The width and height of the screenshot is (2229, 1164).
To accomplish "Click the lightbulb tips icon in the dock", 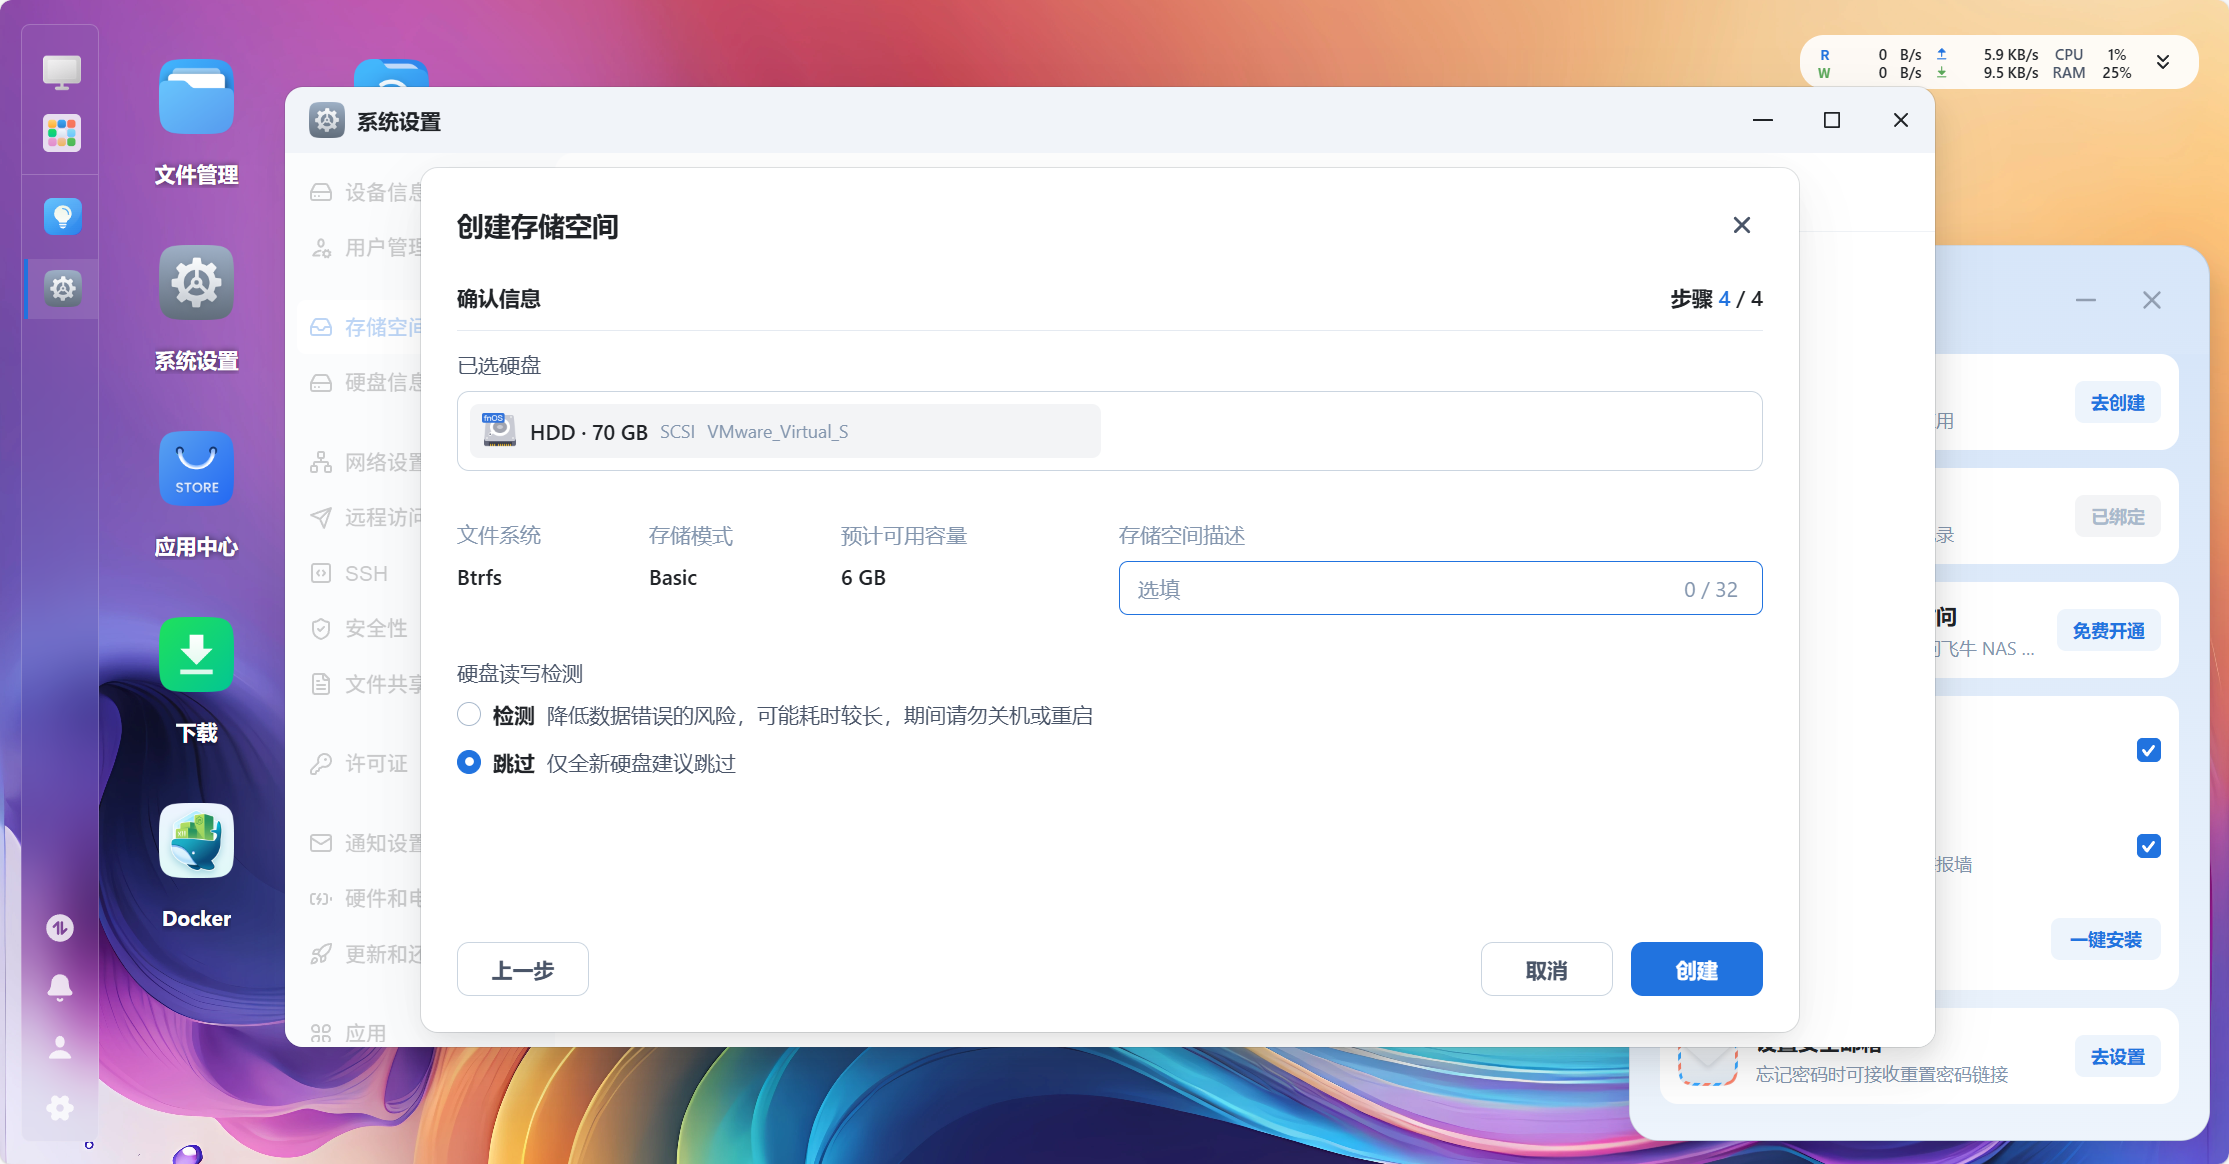I will (x=62, y=216).
